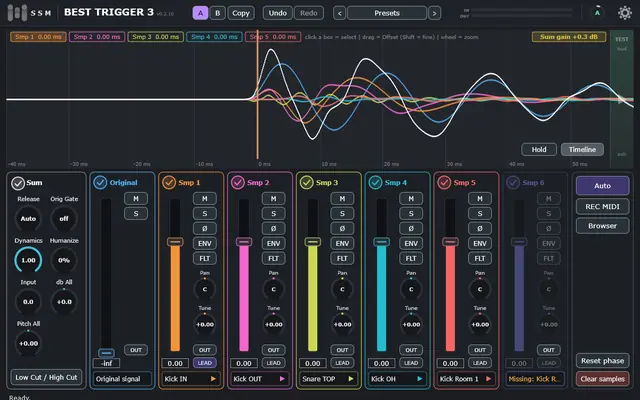Click the Release Auto knob

(28, 218)
